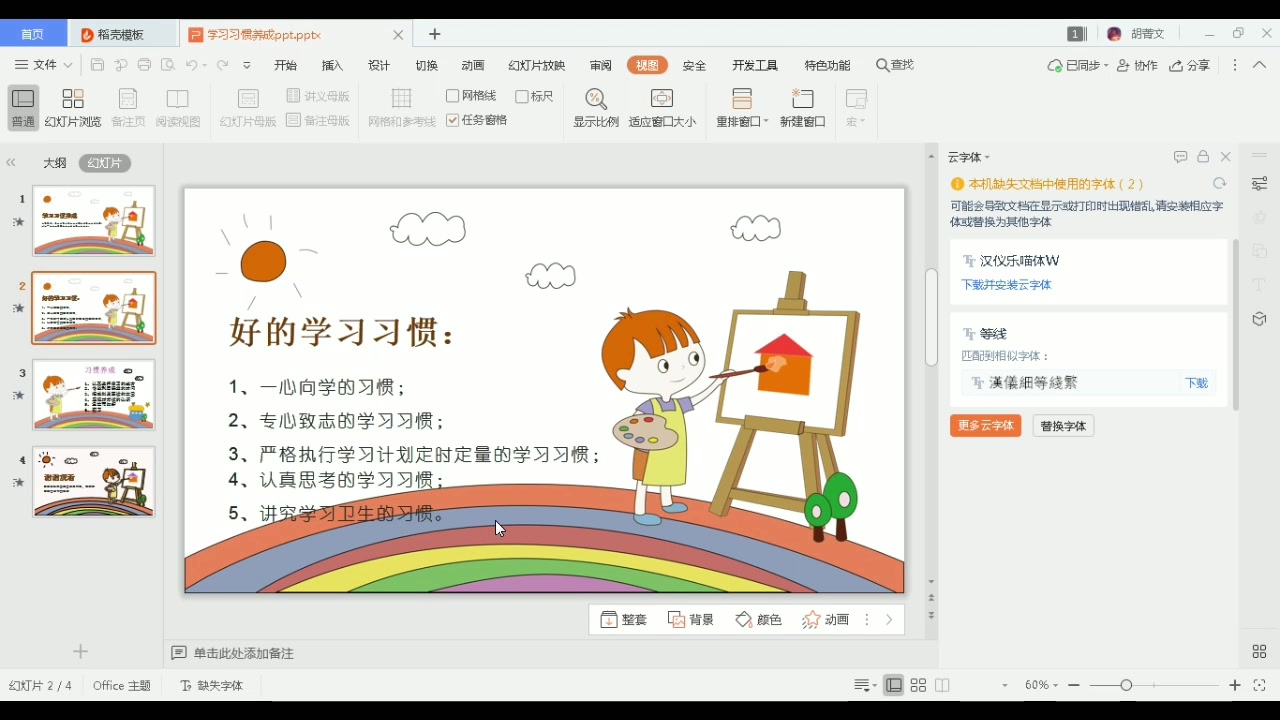Select slide 4 thumbnail
The width and height of the screenshot is (1280, 720).
94,482
